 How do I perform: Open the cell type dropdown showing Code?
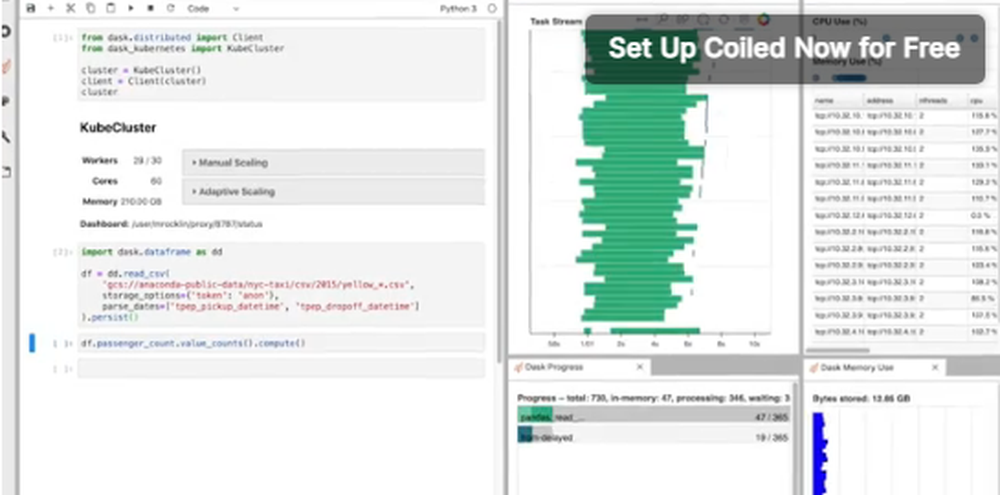[213, 9]
